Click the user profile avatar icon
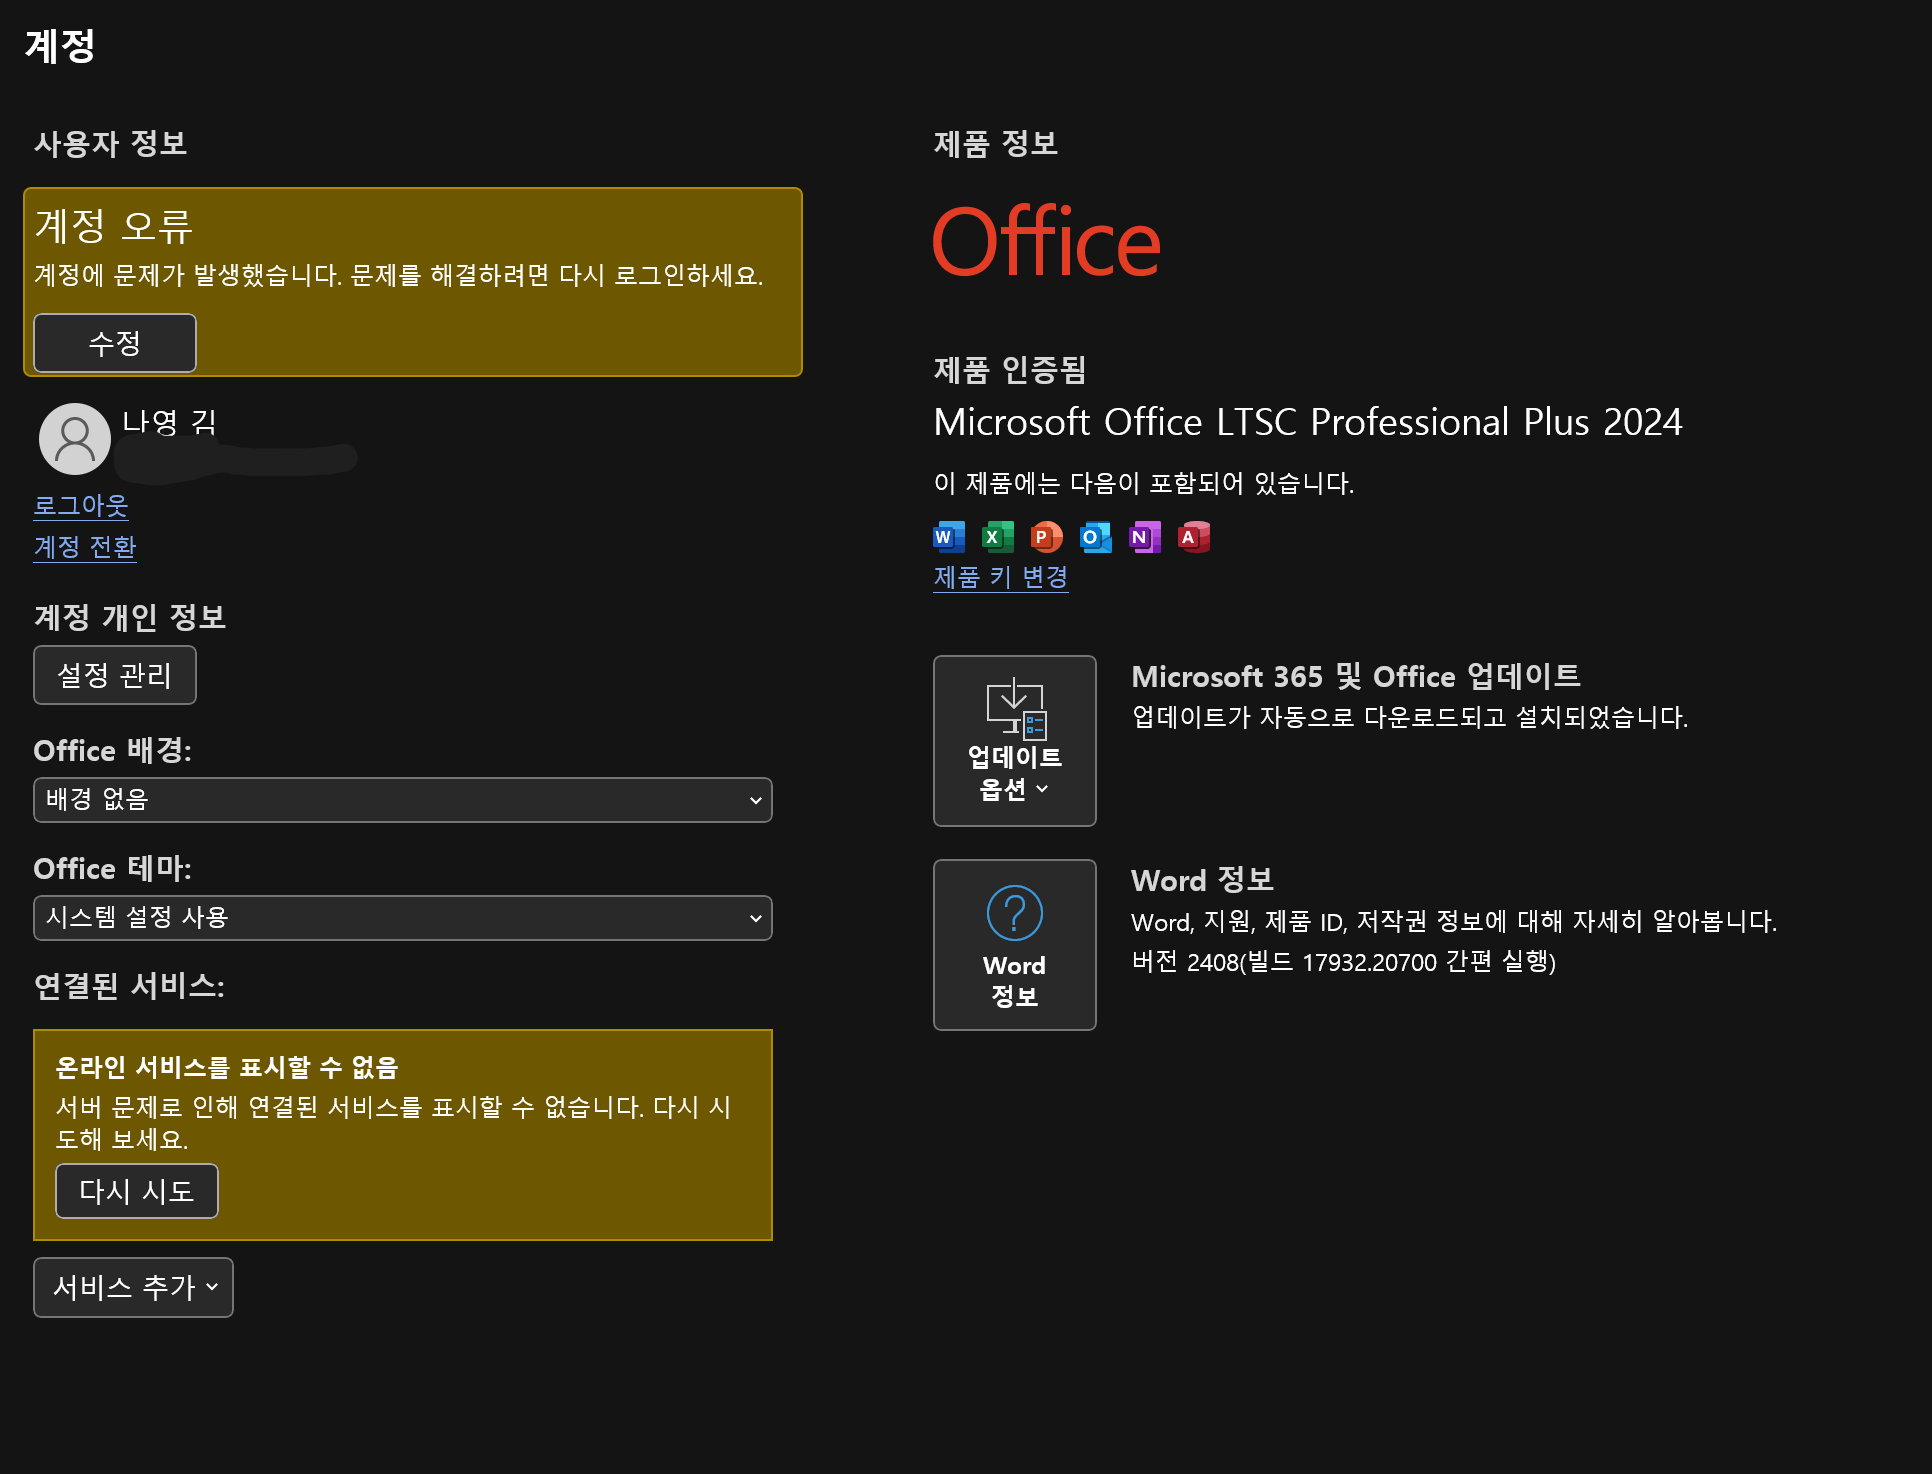Viewport: 1932px width, 1474px height. (75, 439)
